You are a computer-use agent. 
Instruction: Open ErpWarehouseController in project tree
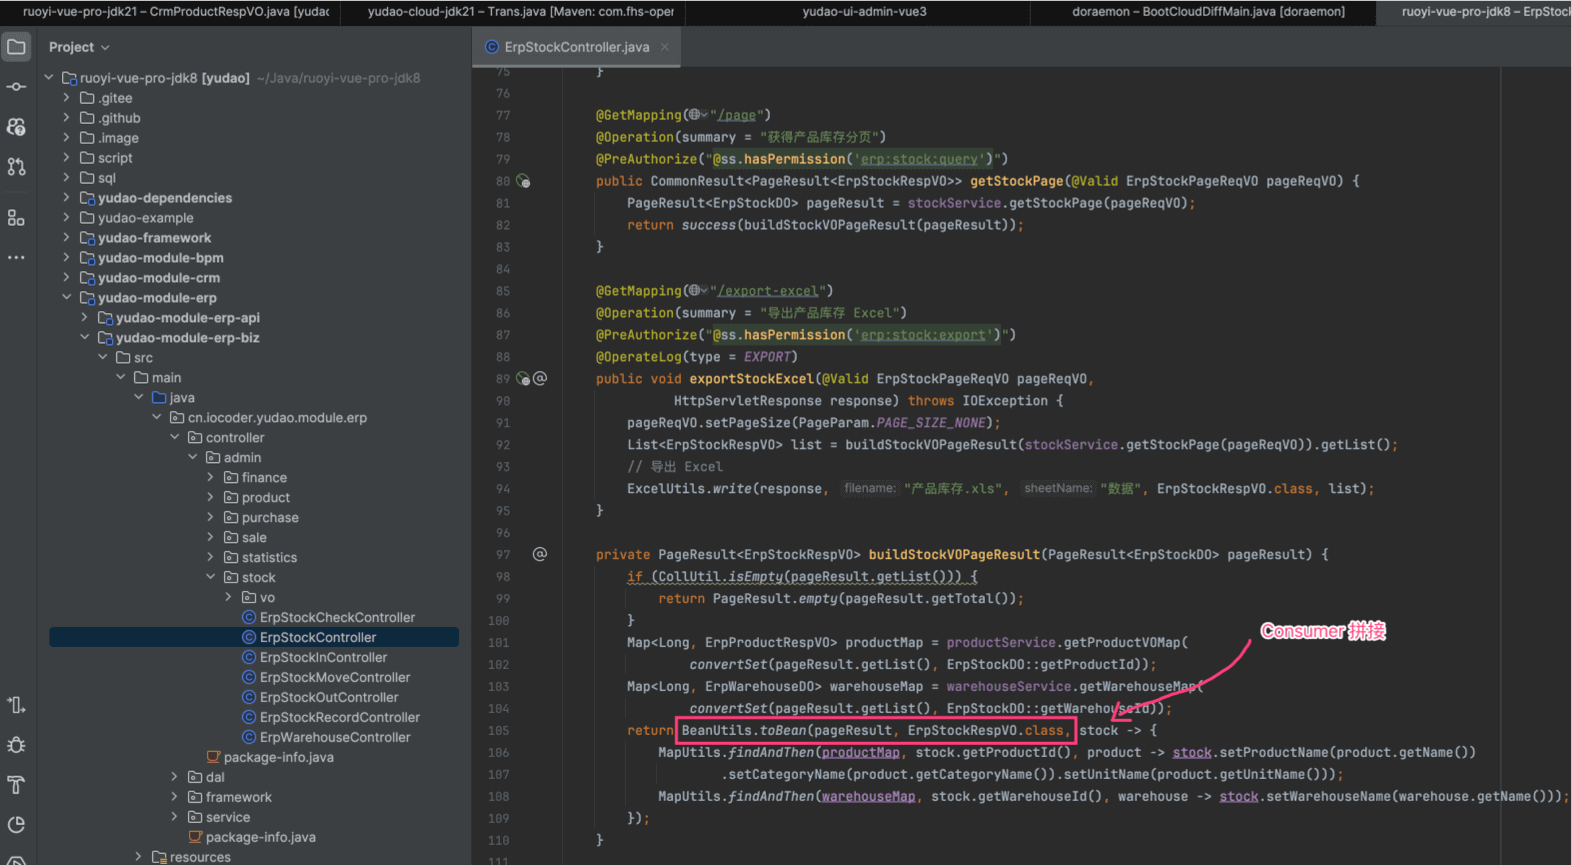coord(334,737)
